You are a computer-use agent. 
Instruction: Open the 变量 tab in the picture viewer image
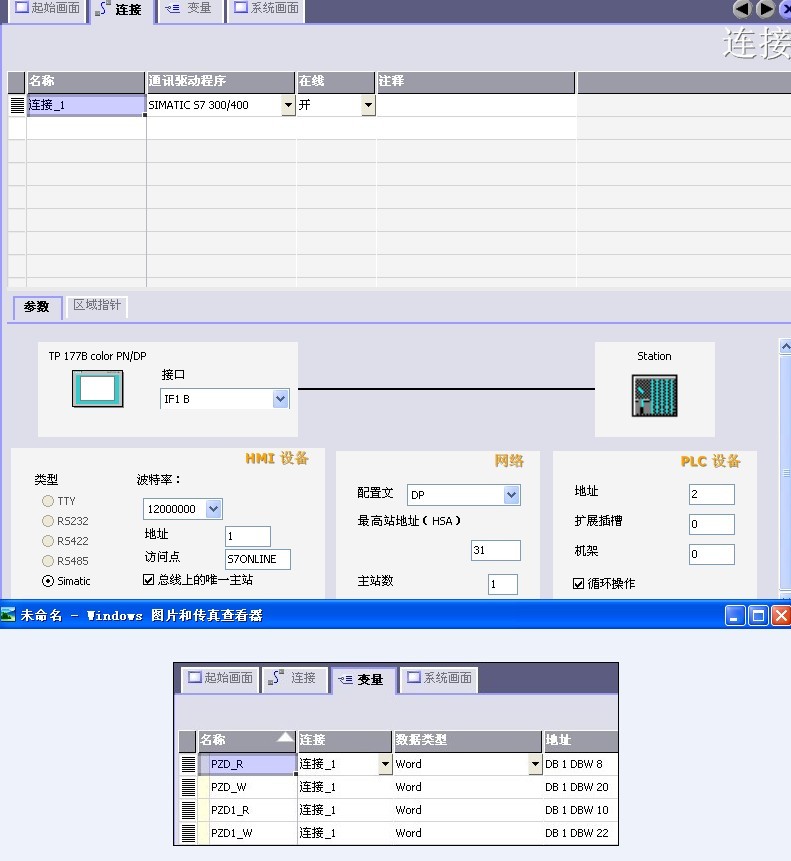(362, 680)
